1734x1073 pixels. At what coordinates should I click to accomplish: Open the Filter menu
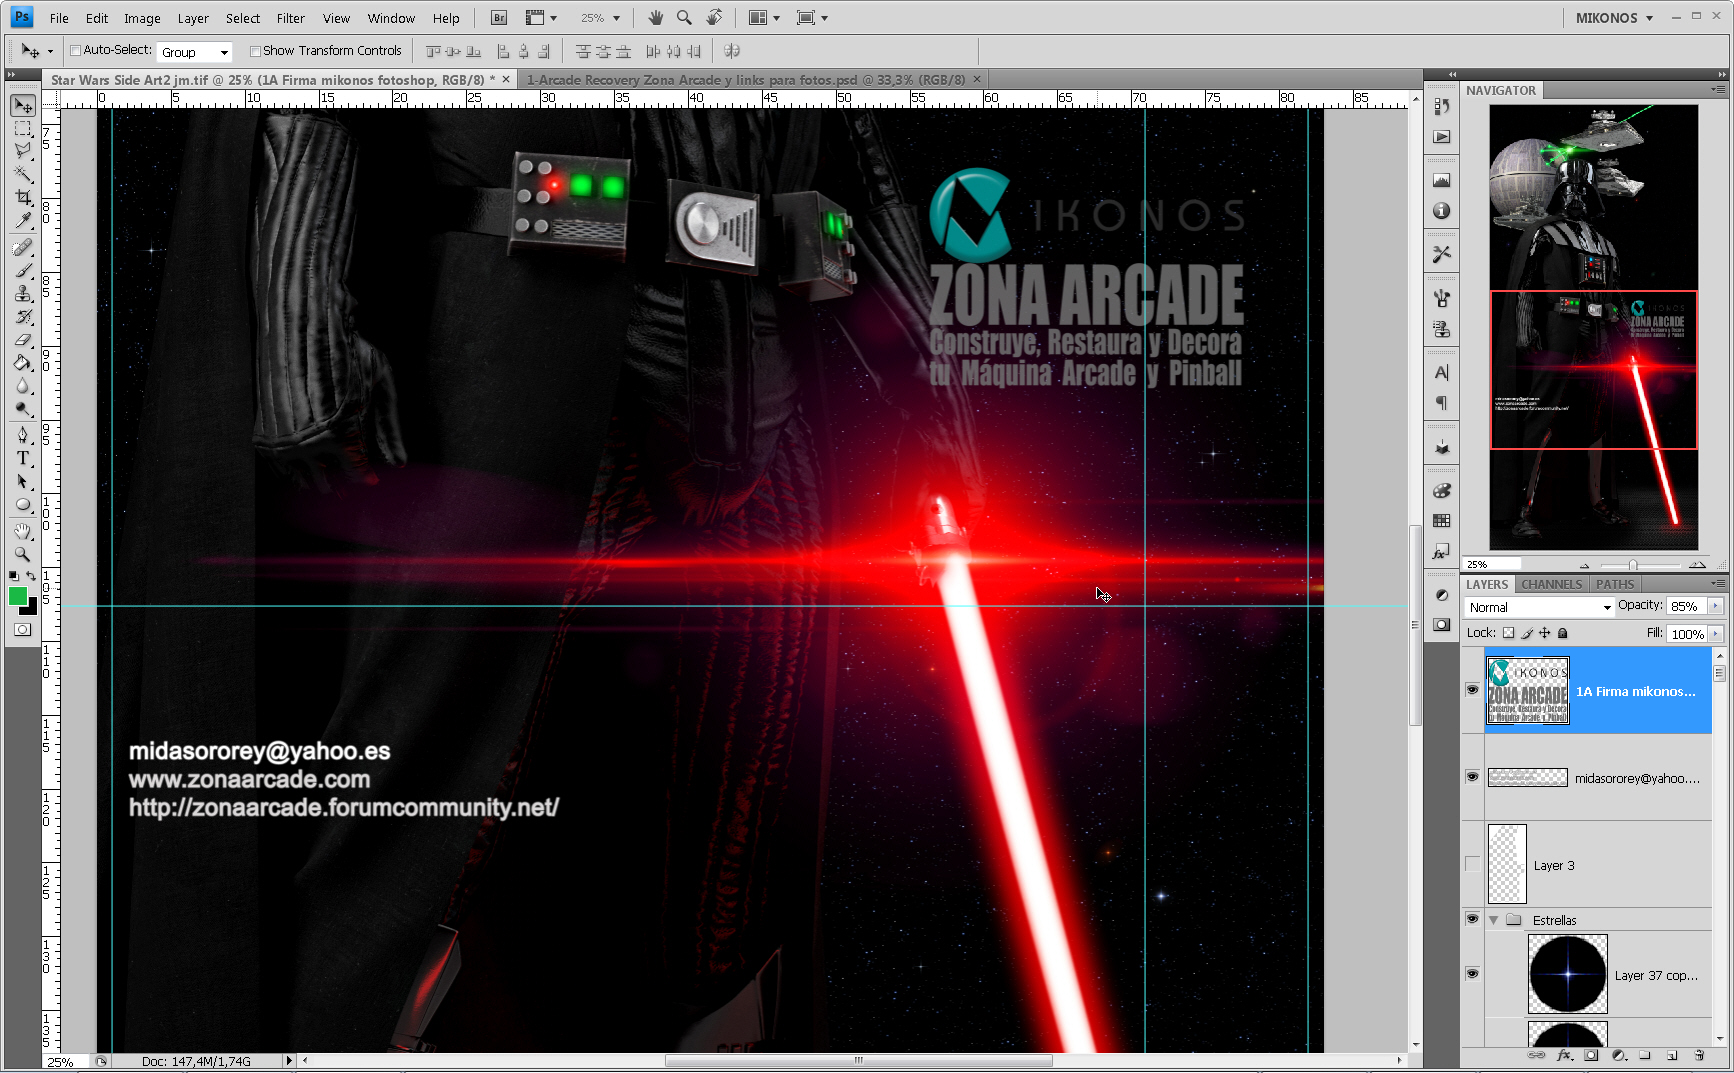point(290,18)
